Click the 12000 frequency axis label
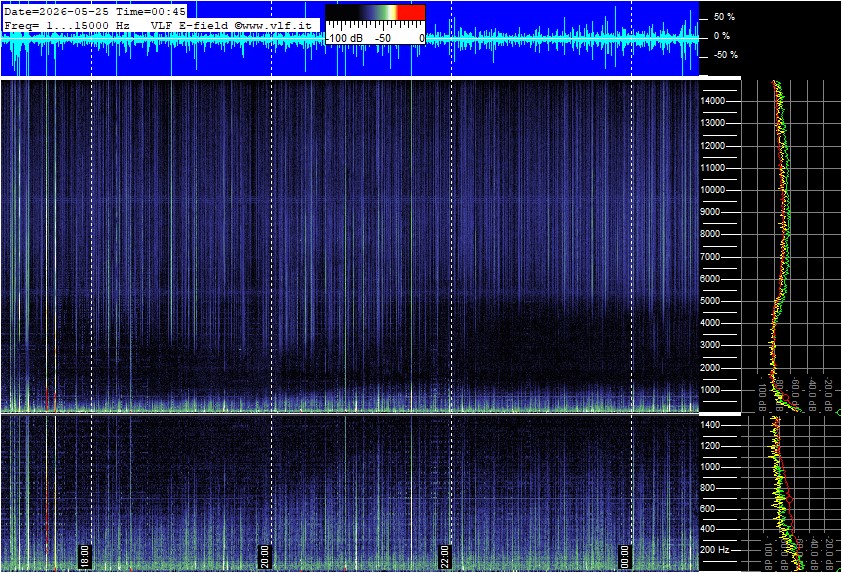 pos(713,146)
